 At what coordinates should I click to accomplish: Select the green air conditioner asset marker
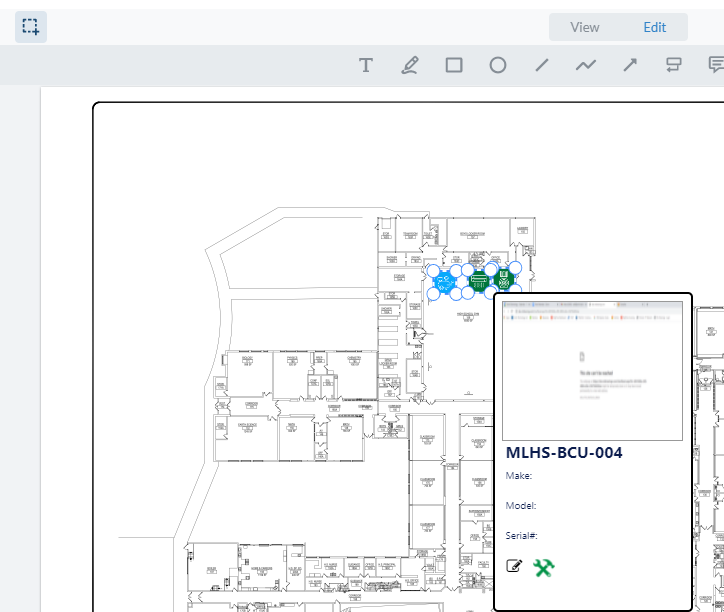click(x=479, y=281)
